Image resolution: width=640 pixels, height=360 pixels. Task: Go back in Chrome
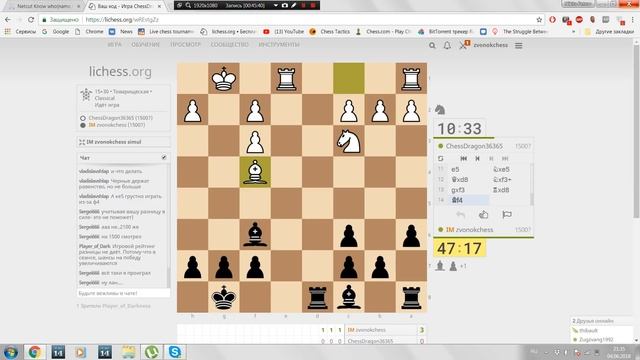[8, 20]
